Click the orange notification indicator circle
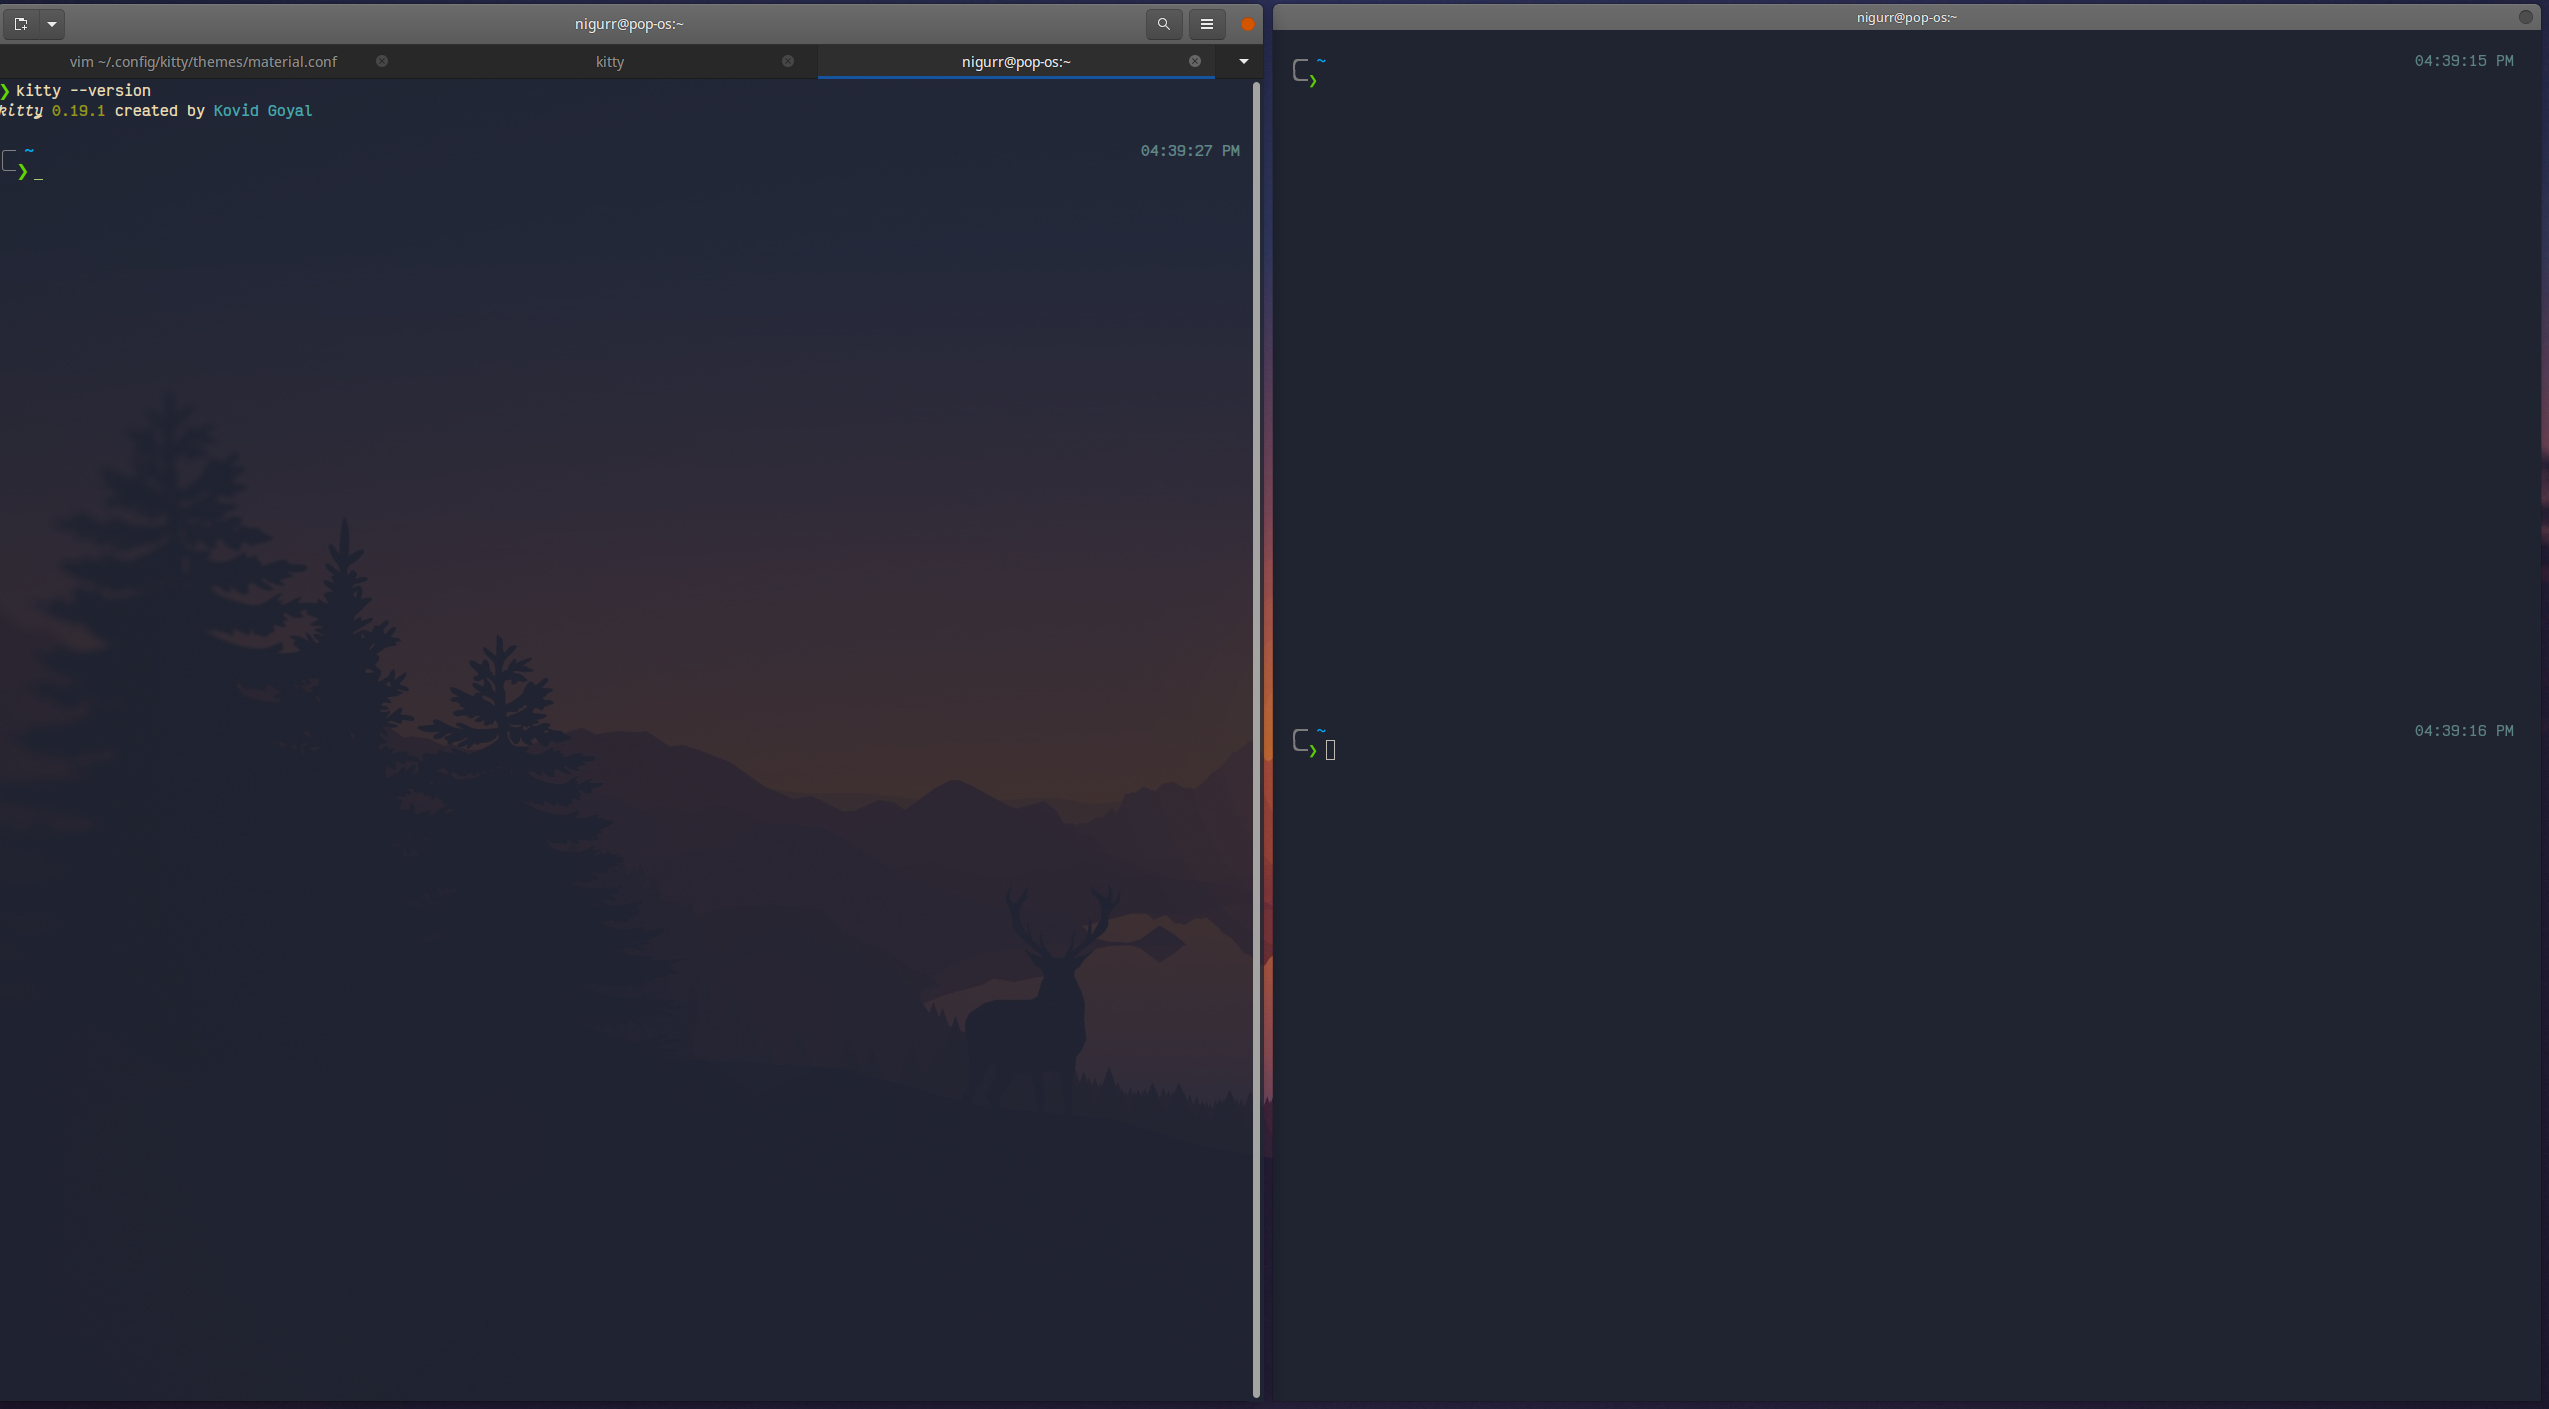 point(1245,24)
